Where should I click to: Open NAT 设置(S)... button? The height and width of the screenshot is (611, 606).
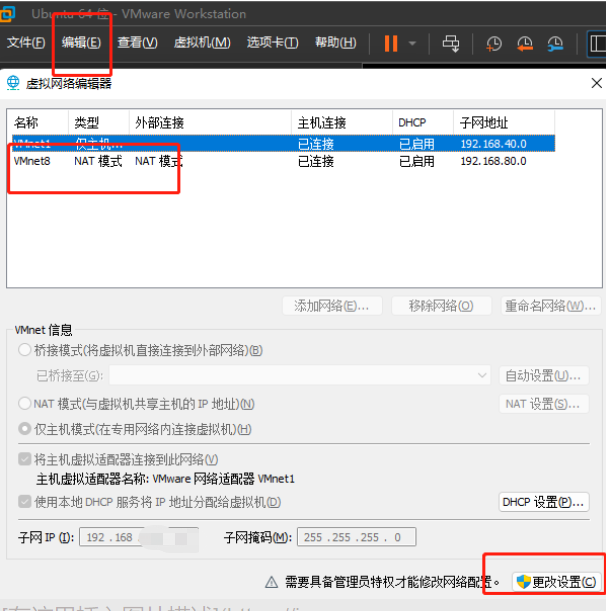click(x=544, y=404)
